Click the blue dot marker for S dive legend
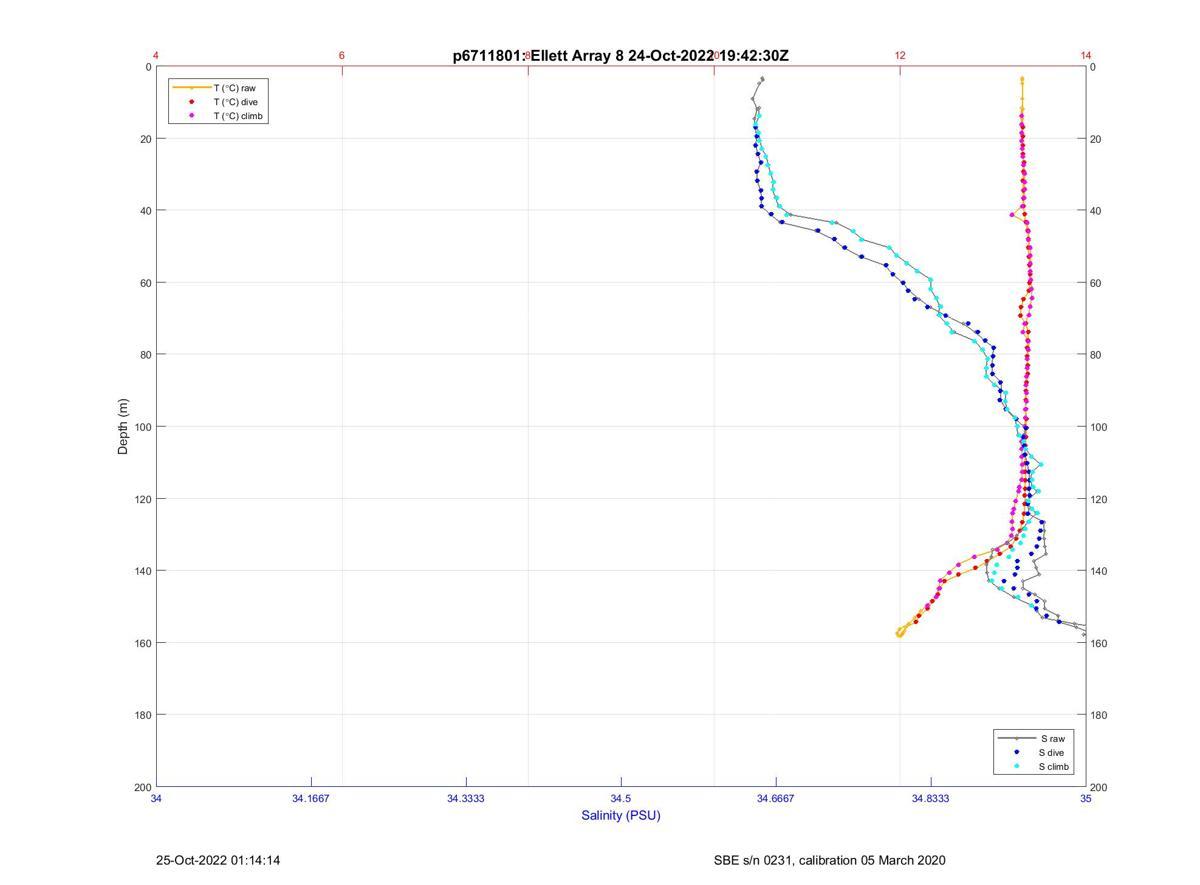 [1016, 752]
